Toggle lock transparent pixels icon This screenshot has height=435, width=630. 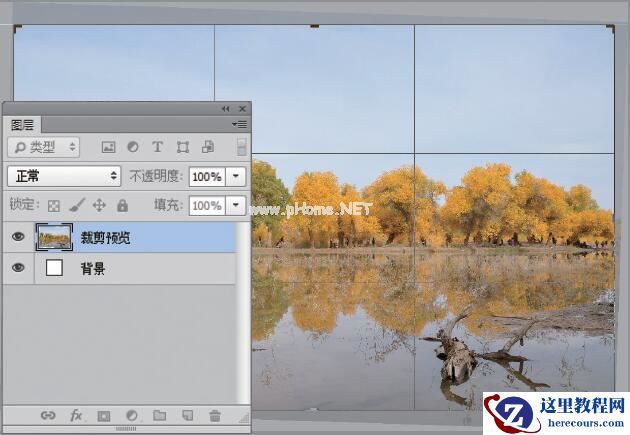click(53, 206)
